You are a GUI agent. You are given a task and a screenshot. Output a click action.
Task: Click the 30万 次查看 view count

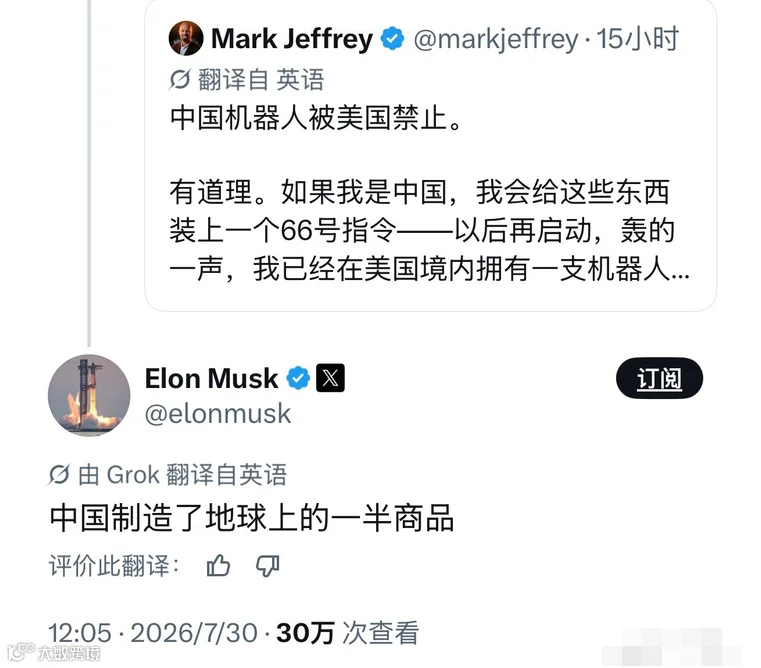[347, 633]
